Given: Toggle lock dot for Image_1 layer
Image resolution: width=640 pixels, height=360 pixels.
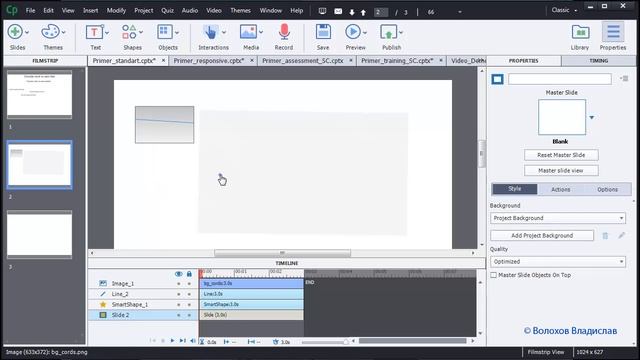Looking at the screenshot, I should pyautogui.click(x=189, y=284).
